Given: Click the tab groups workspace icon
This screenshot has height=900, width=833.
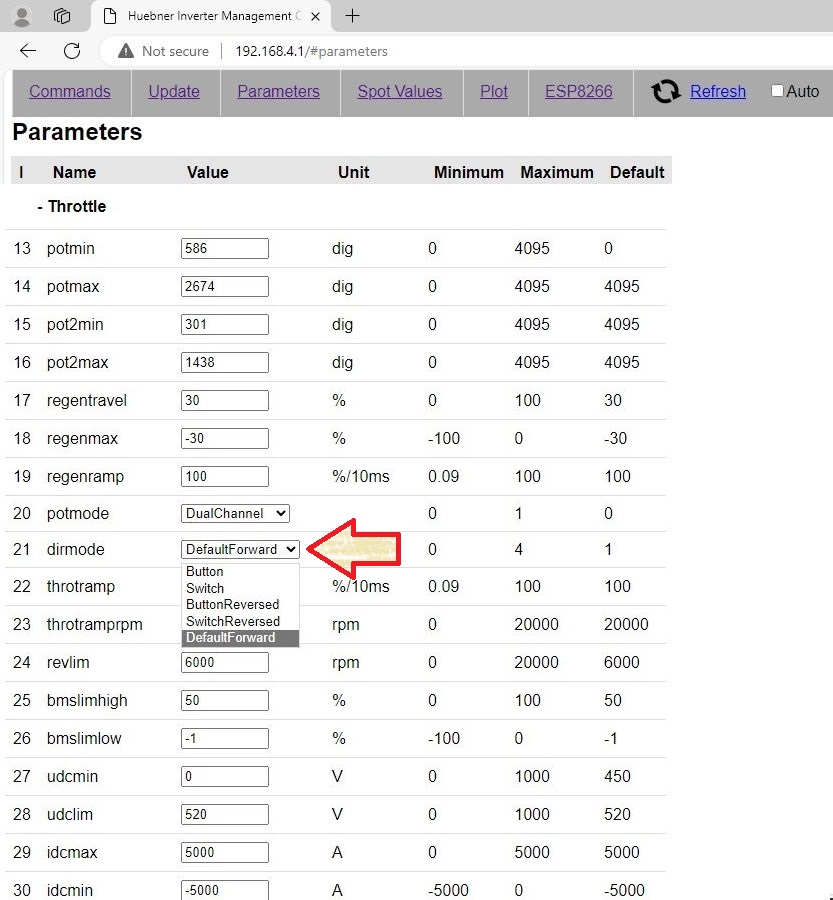Looking at the screenshot, I should (62, 16).
